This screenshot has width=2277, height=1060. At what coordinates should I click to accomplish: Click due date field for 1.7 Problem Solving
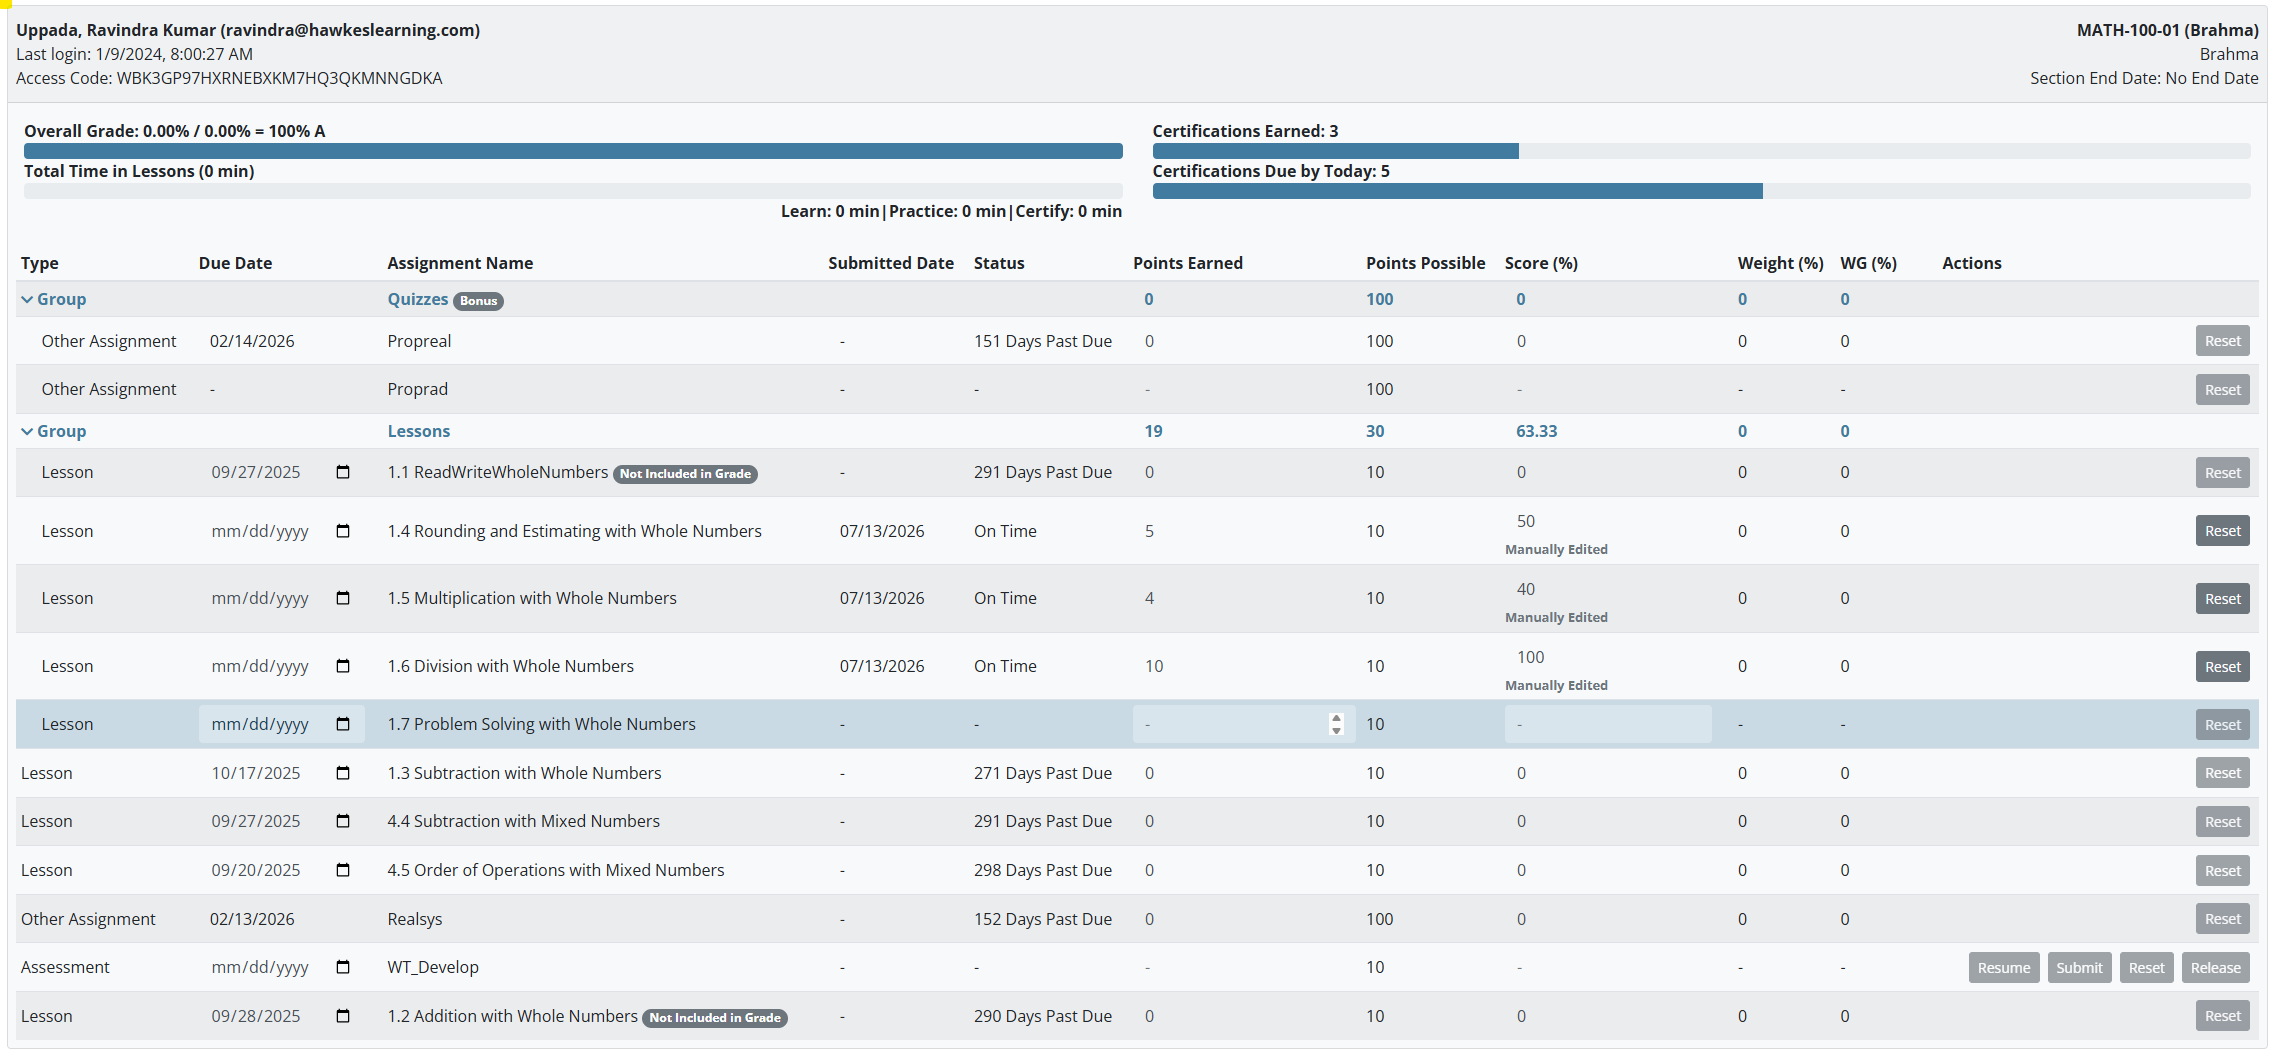tap(281, 724)
